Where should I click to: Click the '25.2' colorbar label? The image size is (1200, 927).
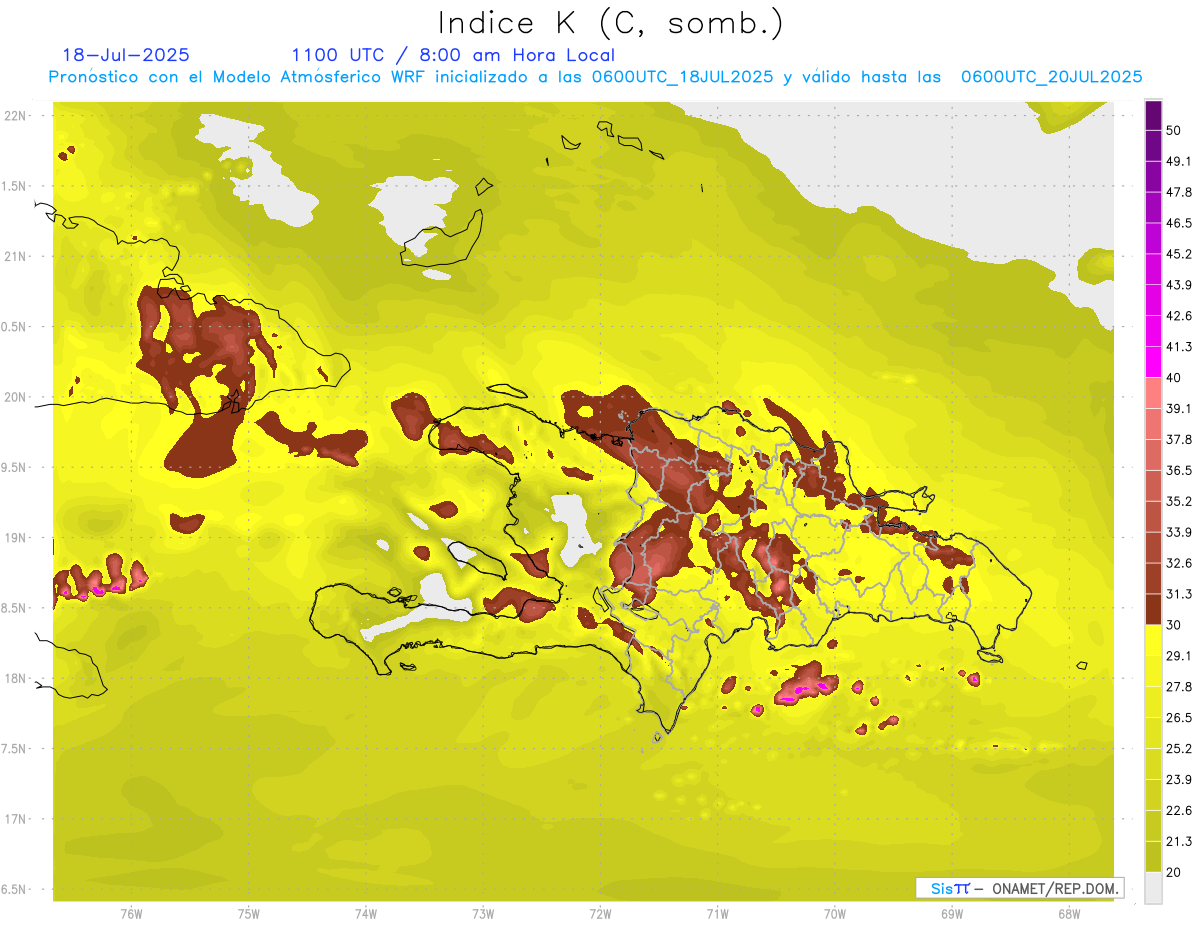1180,749
